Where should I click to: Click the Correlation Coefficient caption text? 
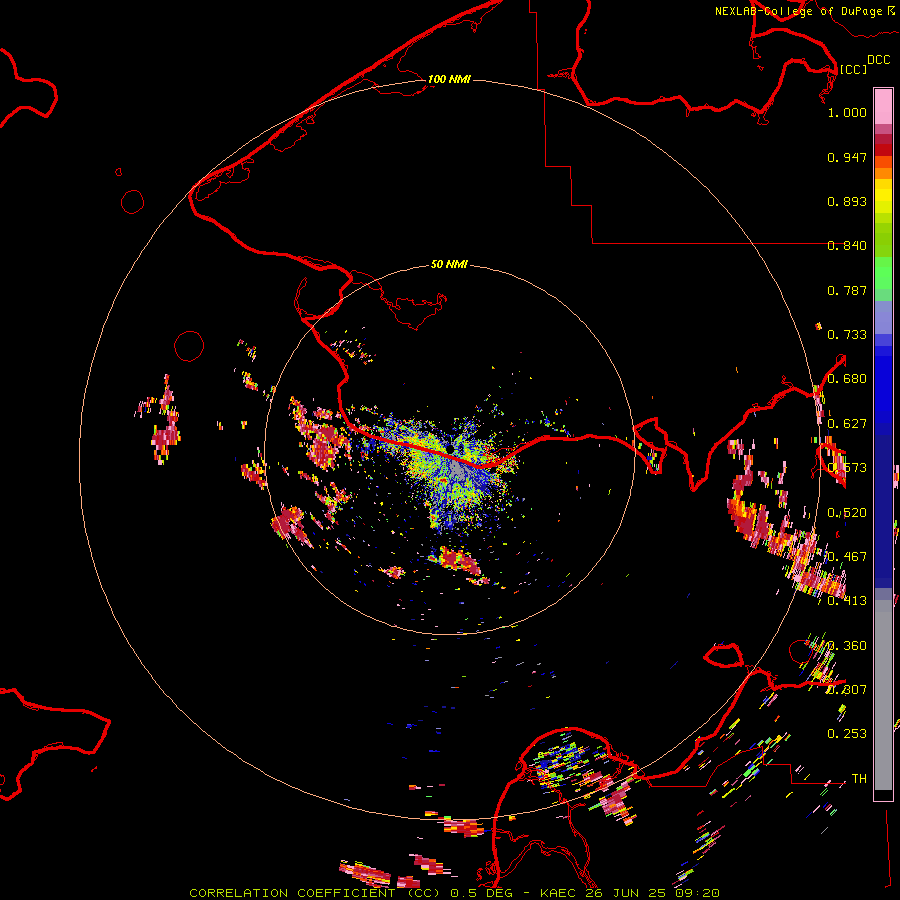[454, 893]
